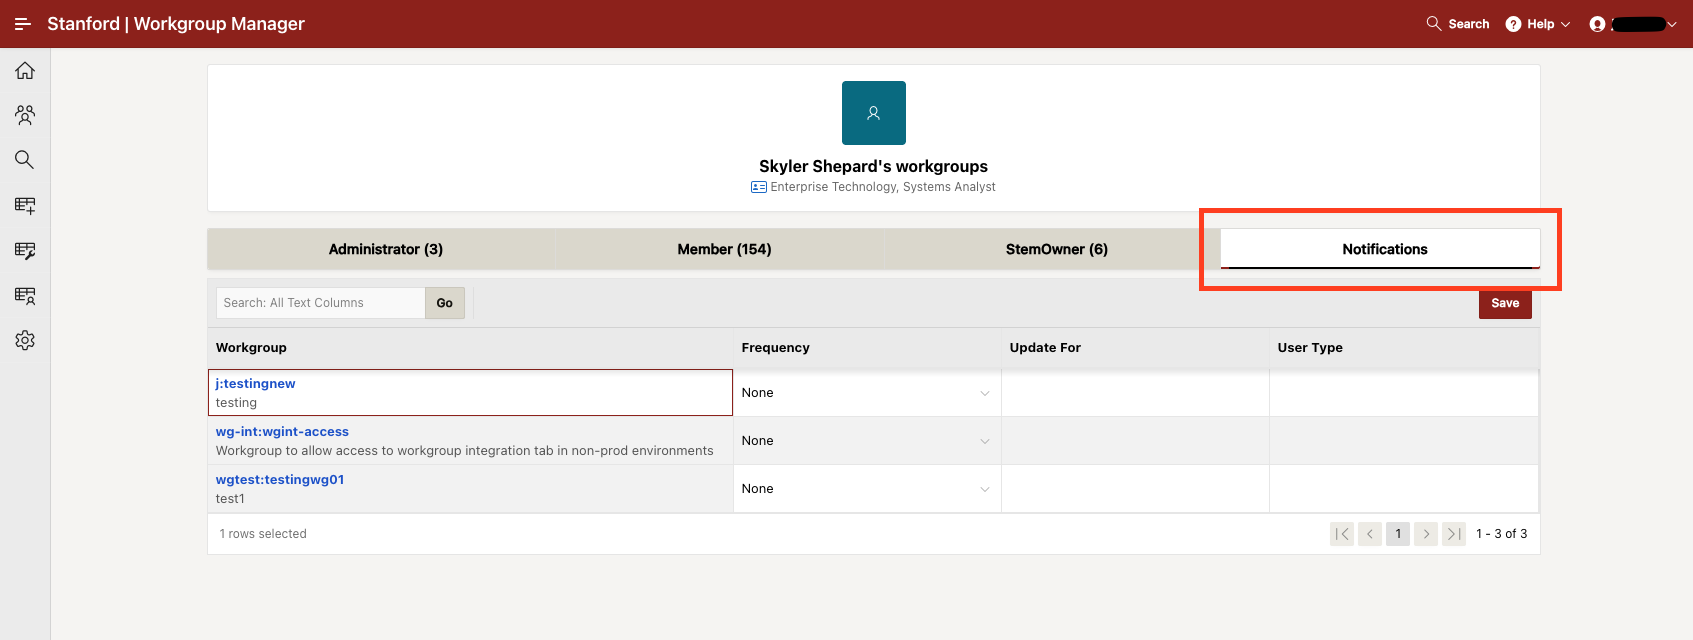Open the Help menu
The width and height of the screenshot is (1693, 640).
pos(1538,24)
